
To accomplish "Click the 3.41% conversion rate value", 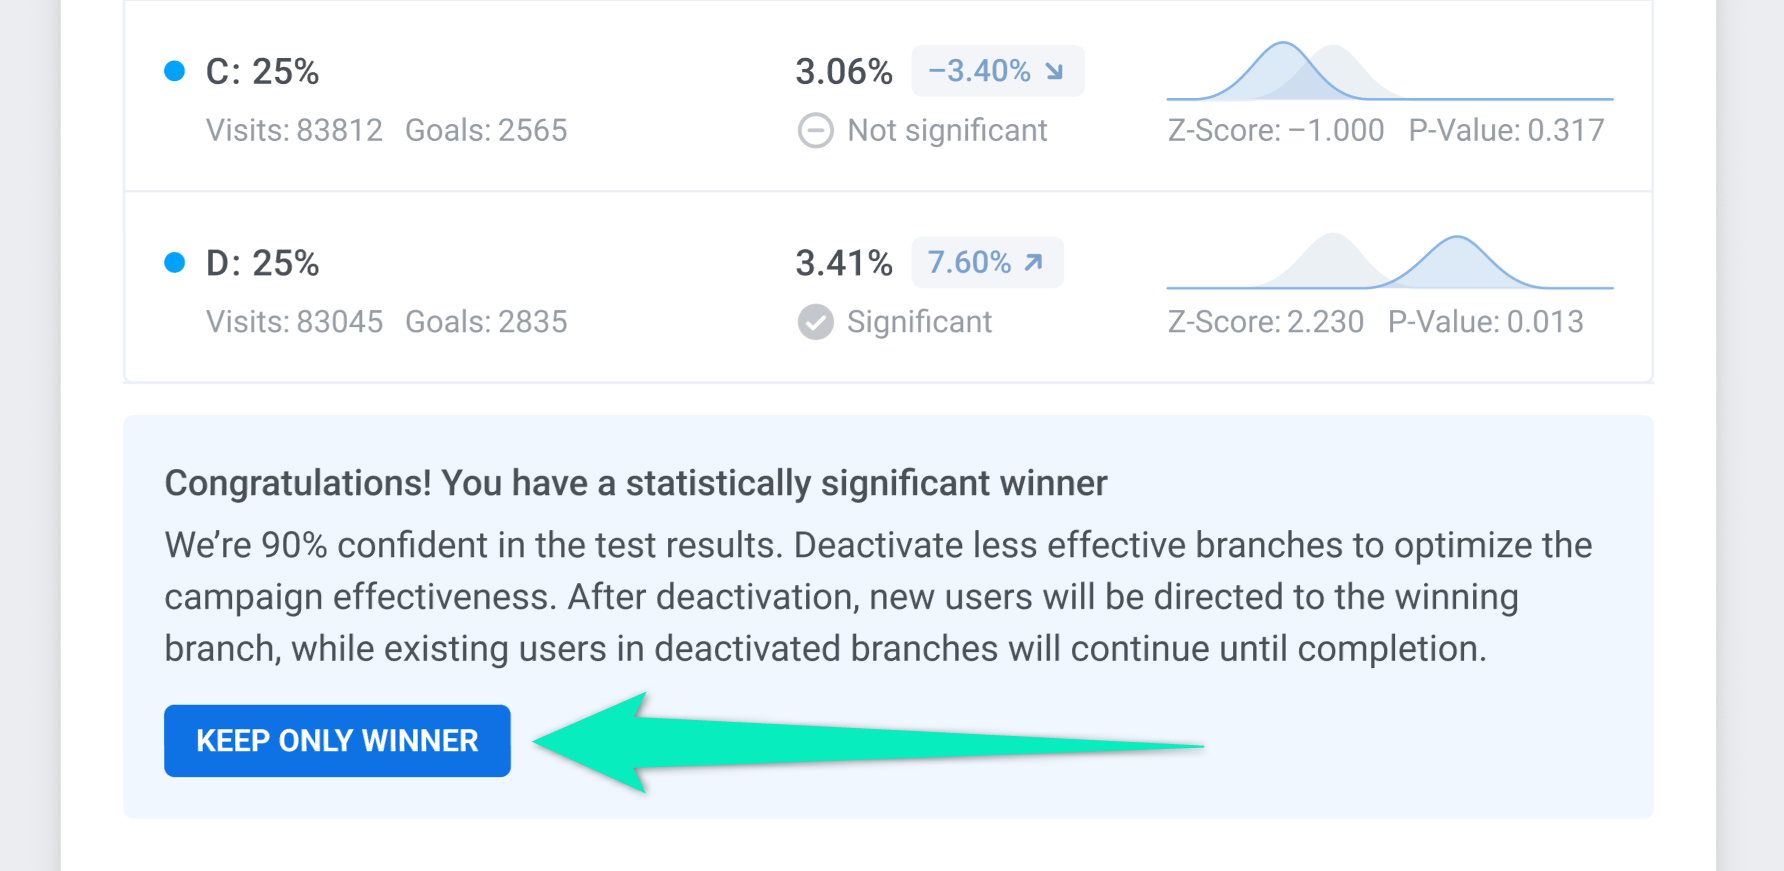I will click(x=843, y=263).
